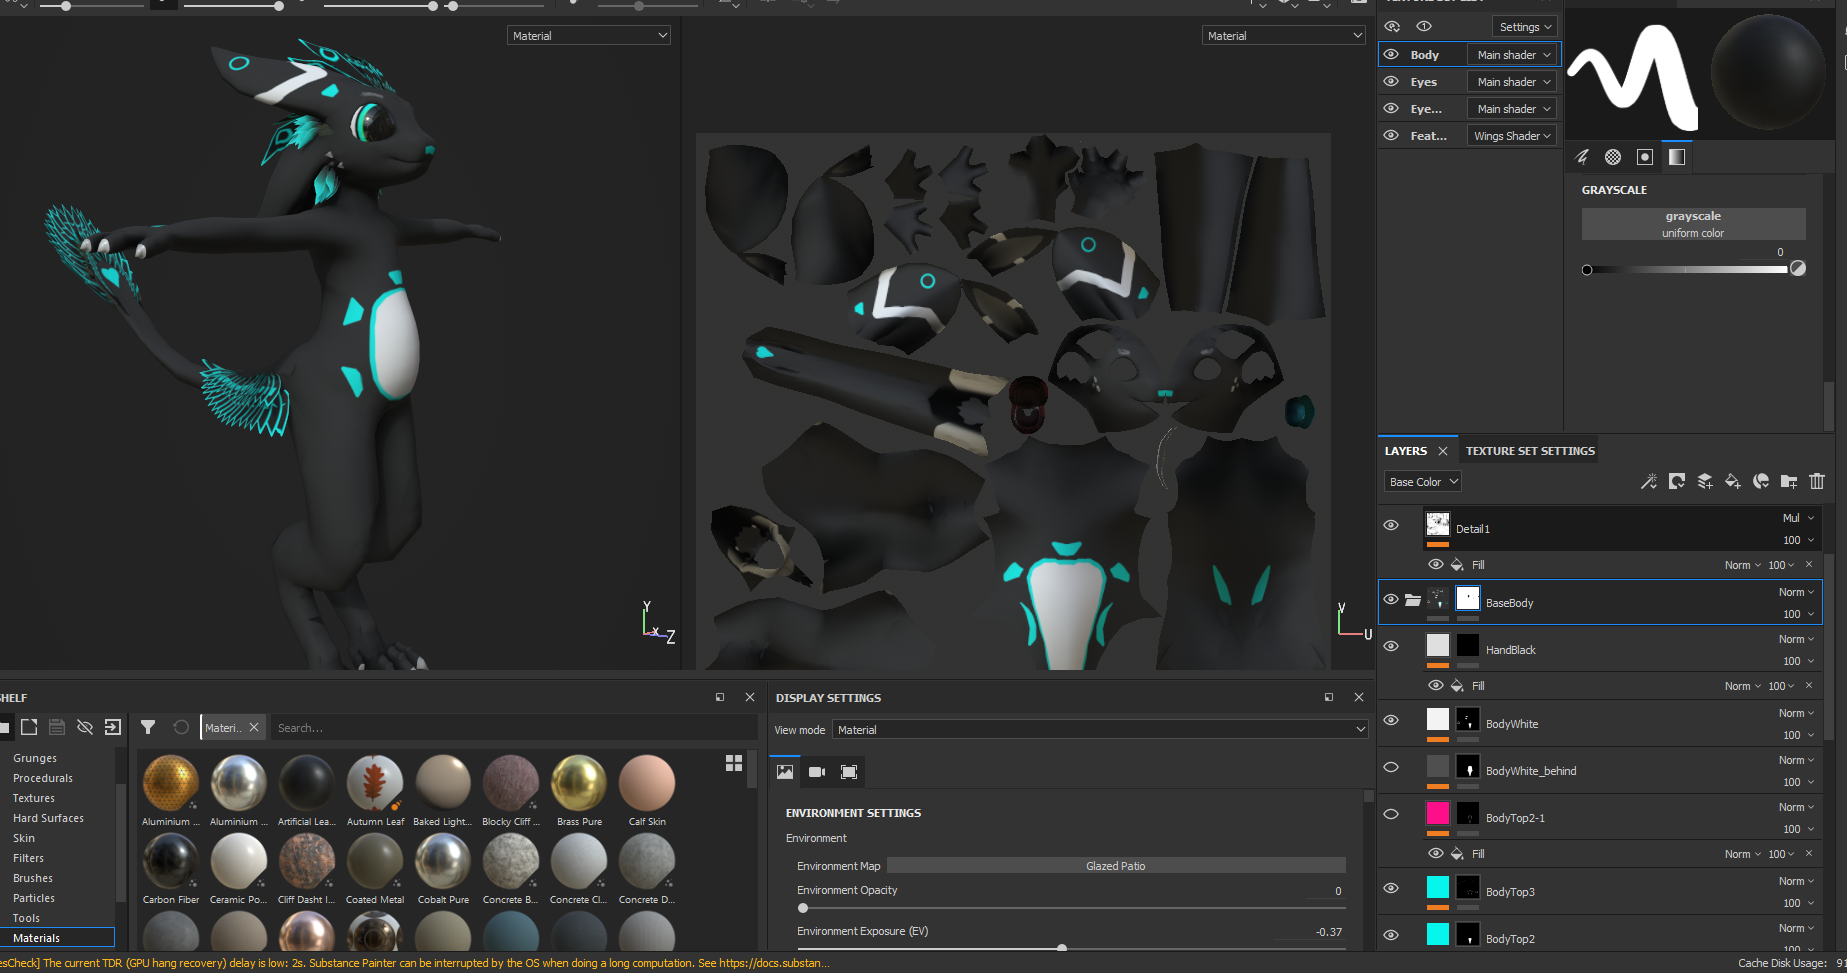Click the BaseBody folder icon
This screenshot has height=973, width=1847.
click(x=1412, y=600)
